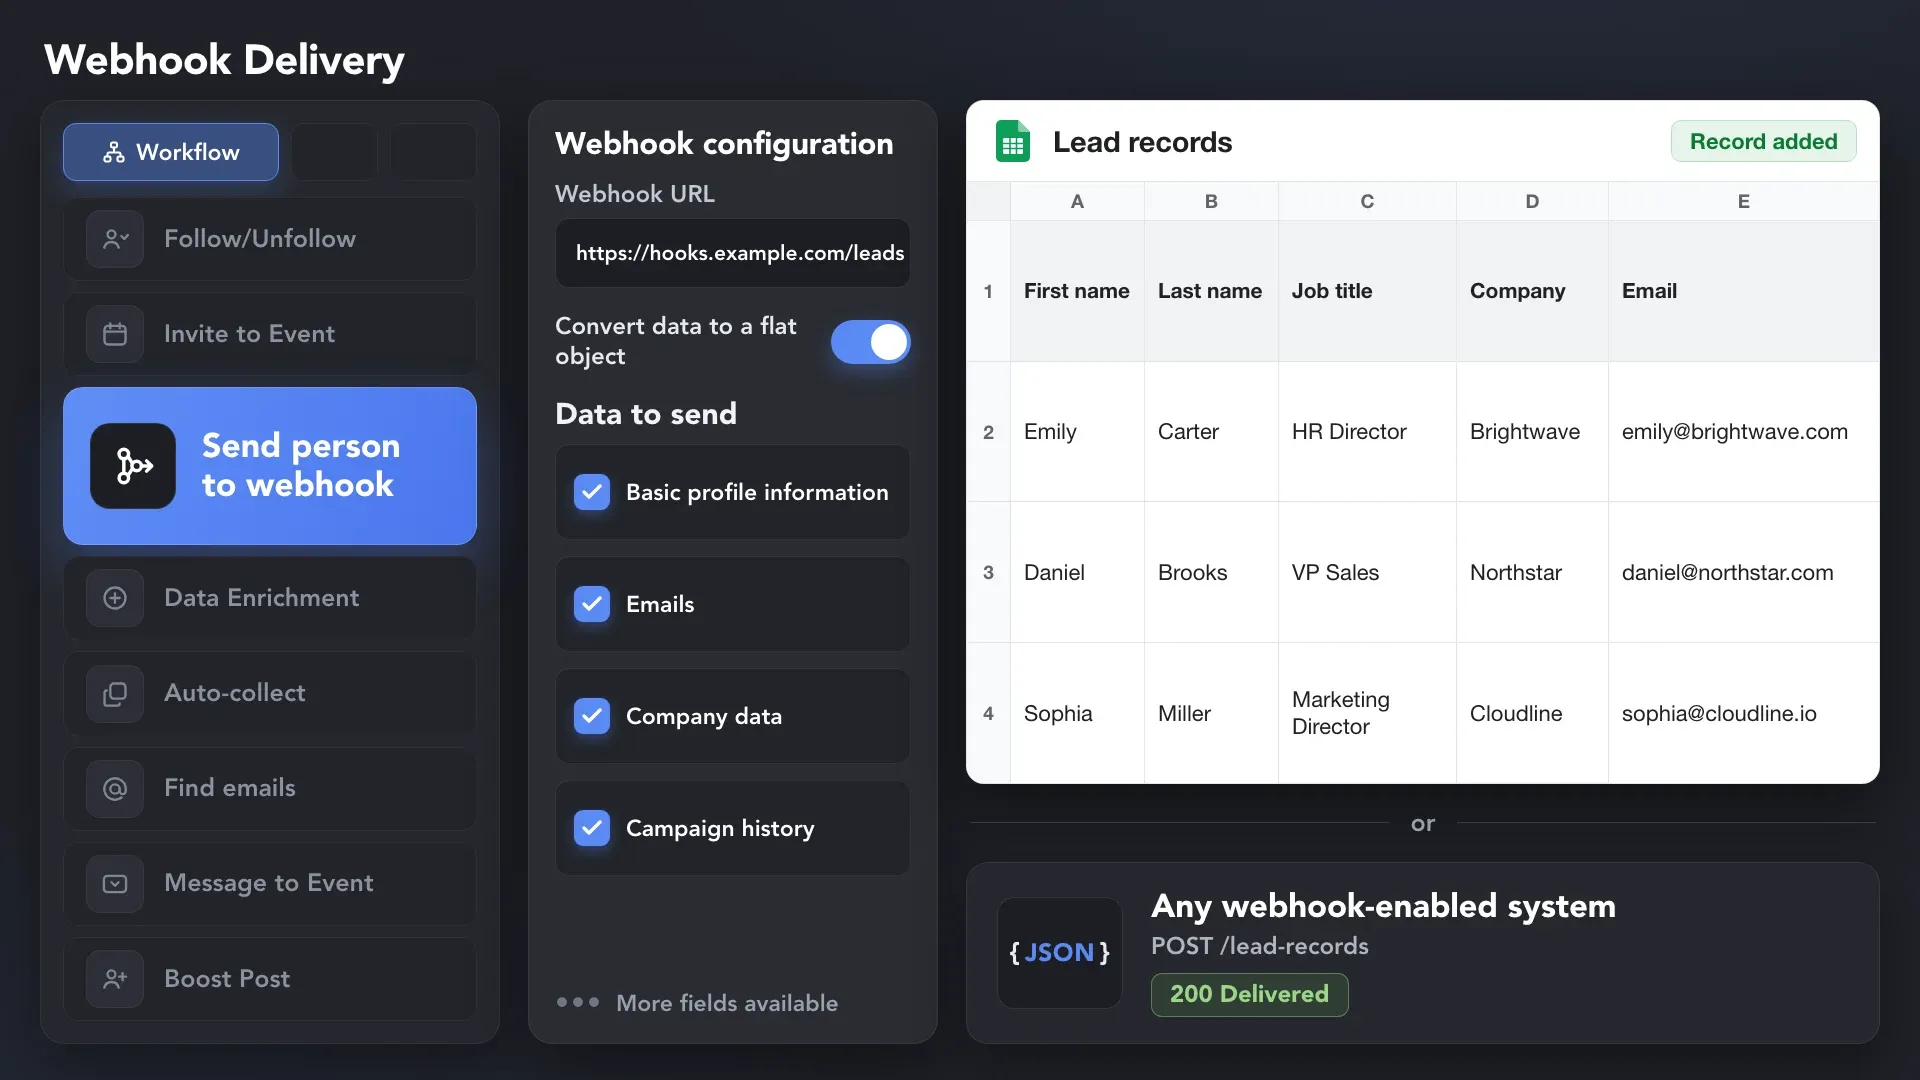Click sophia@cloudline.io cell
Image resolution: width=1920 pixels, height=1080 pixels.
click(1744, 713)
